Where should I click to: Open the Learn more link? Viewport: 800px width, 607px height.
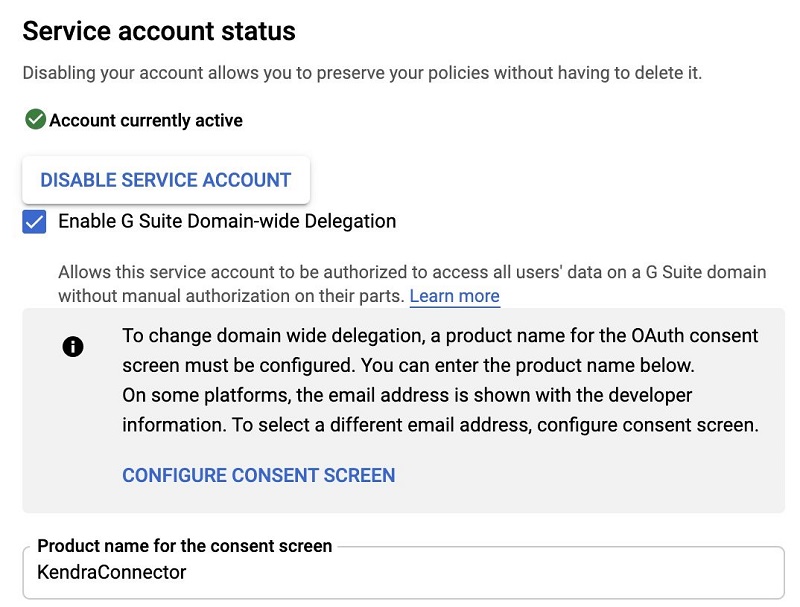[x=455, y=296]
